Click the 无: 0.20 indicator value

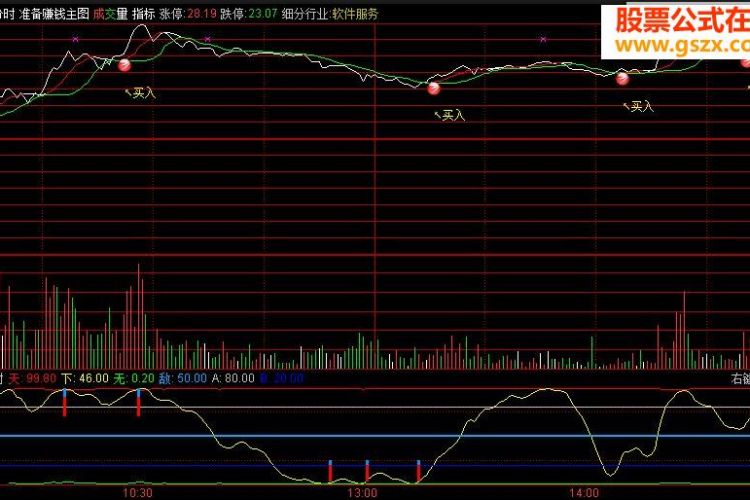coord(133,378)
